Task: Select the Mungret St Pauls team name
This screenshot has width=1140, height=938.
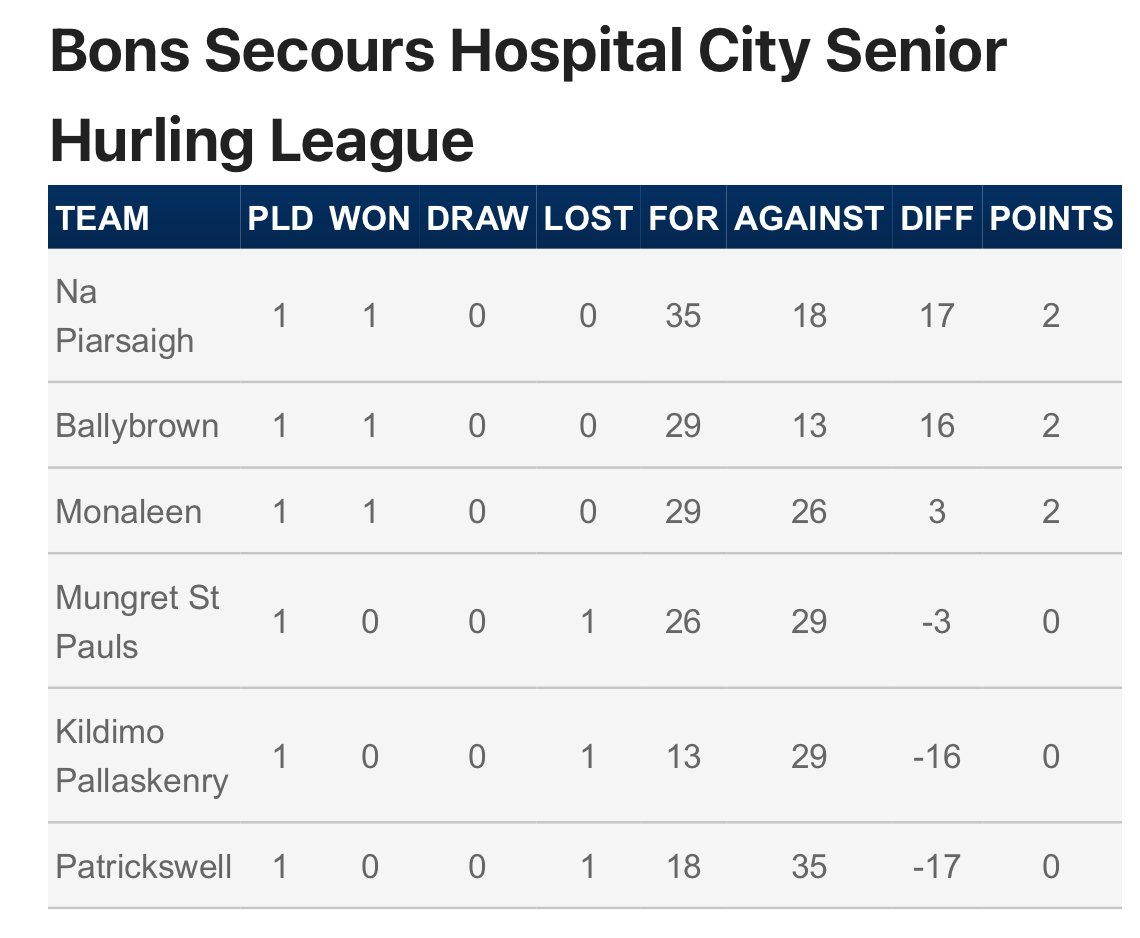Action: [x=137, y=622]
